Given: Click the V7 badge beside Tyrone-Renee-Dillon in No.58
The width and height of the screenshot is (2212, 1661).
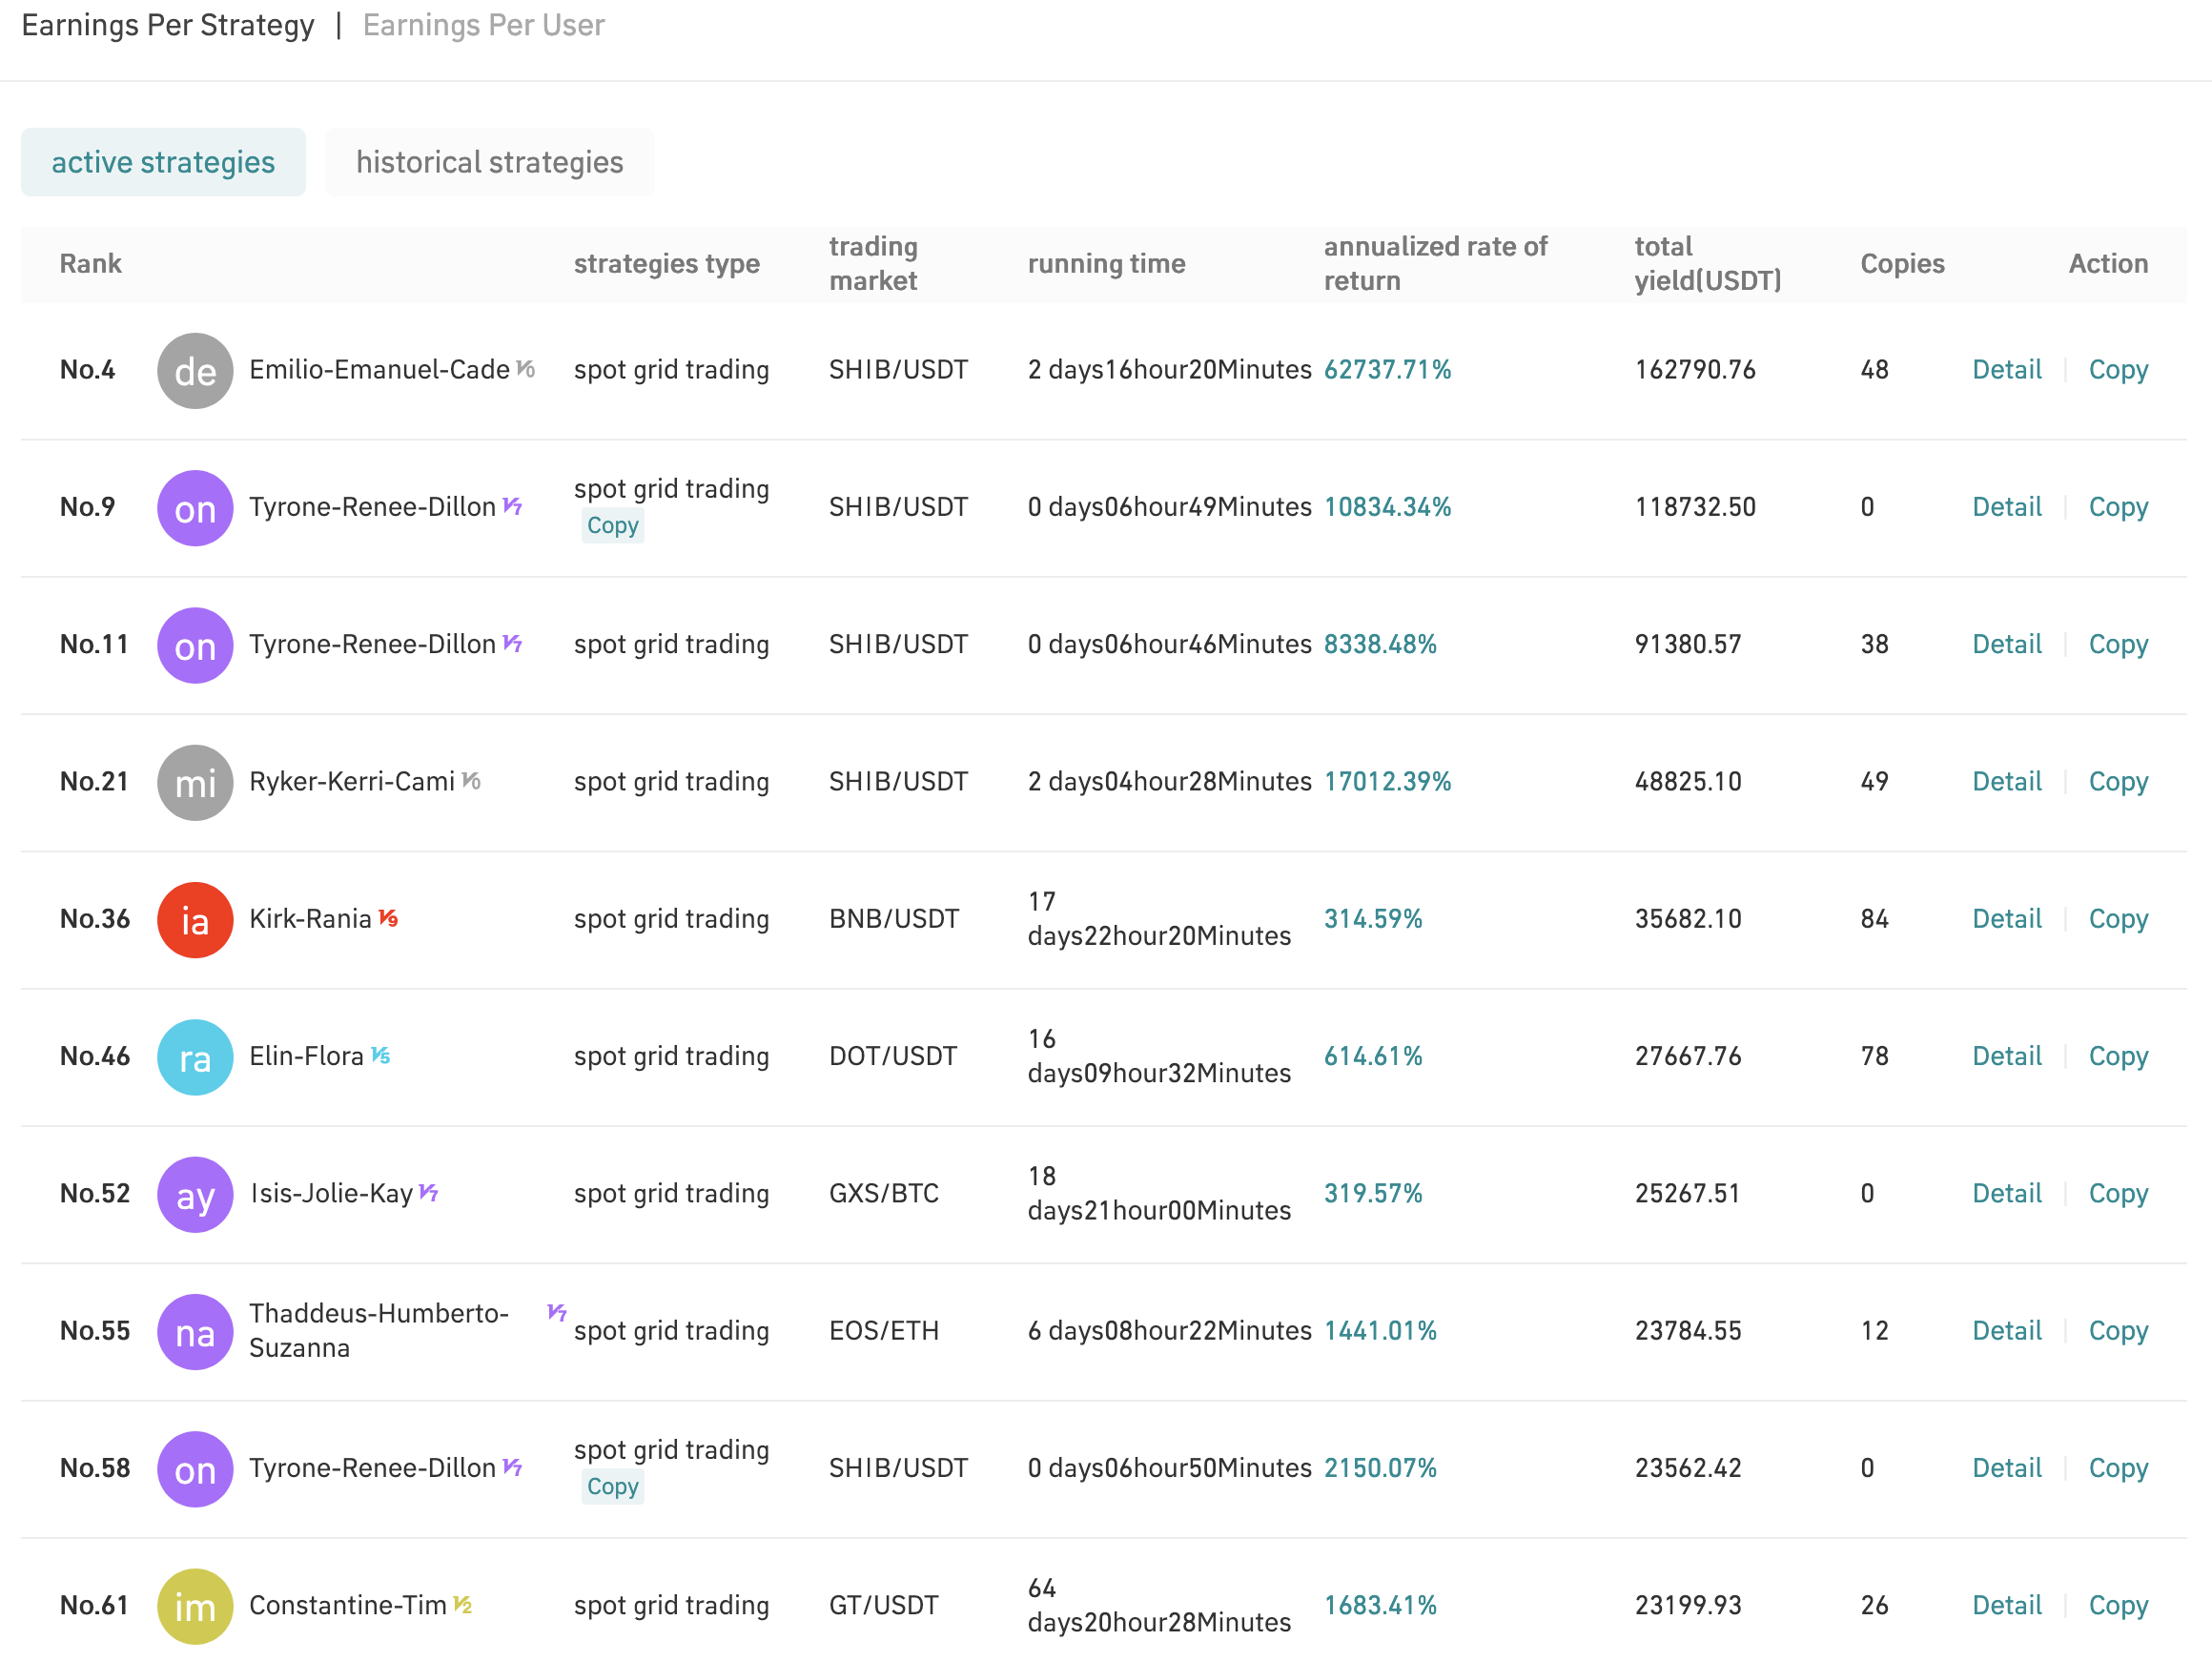Looking at the screenshot, I should pos(512,1467).
